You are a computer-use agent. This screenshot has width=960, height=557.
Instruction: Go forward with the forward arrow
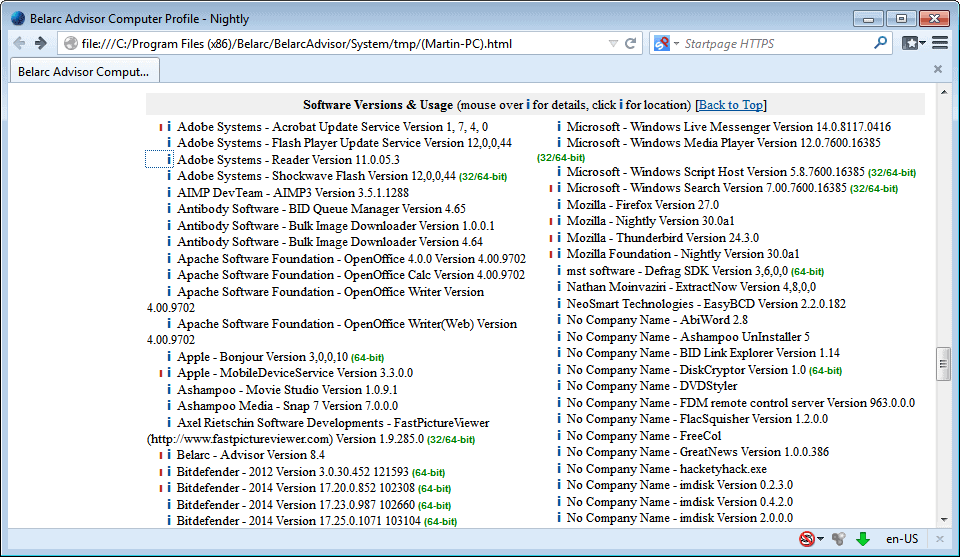click(41, 43)
